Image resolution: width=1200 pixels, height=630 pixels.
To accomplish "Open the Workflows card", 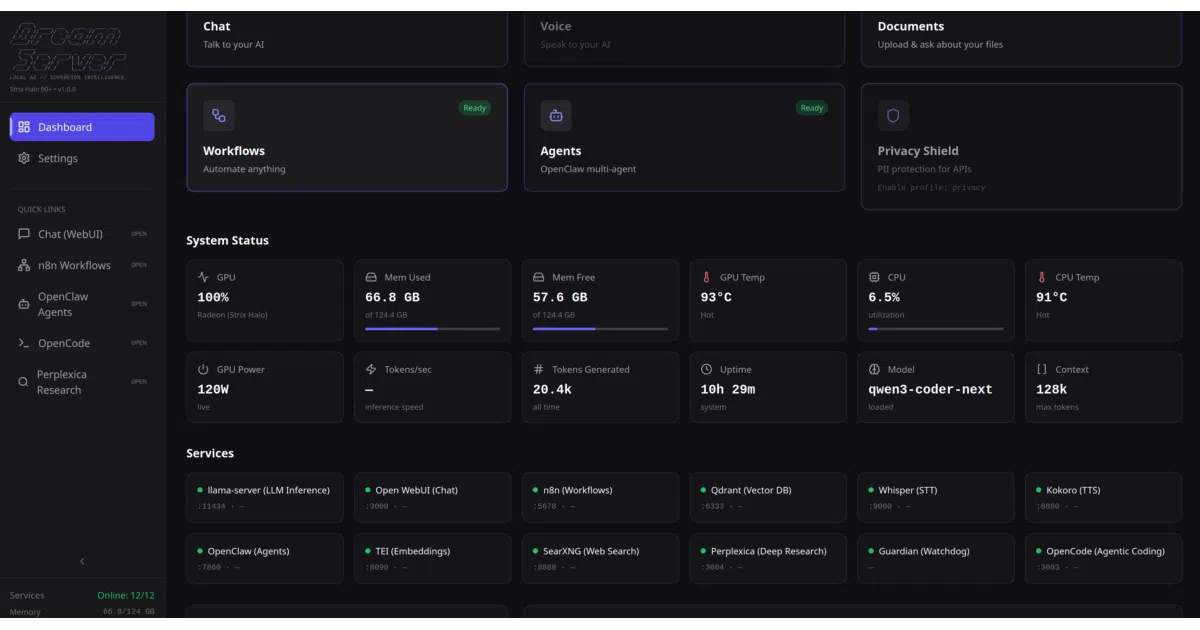I will click(347, 137).
